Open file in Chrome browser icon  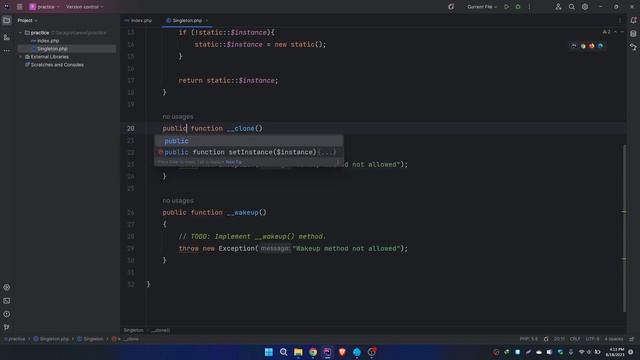pos(583,46)
